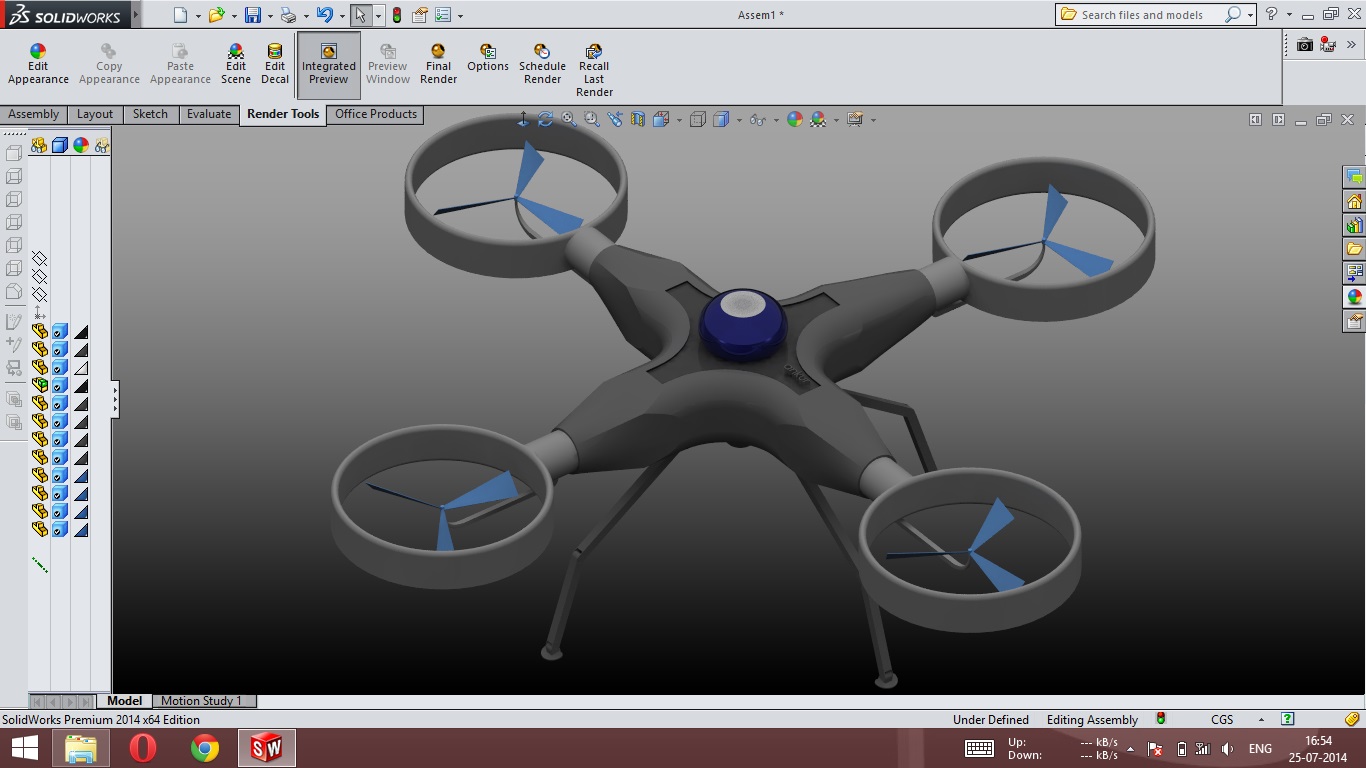Click Zoom to Area magnifier icon

point(592,119)
